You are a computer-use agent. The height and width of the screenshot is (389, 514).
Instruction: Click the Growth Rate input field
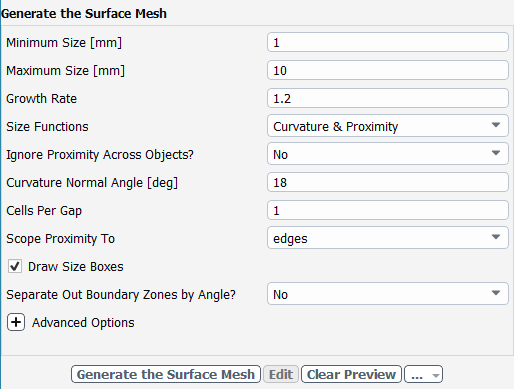coord(388,98)
